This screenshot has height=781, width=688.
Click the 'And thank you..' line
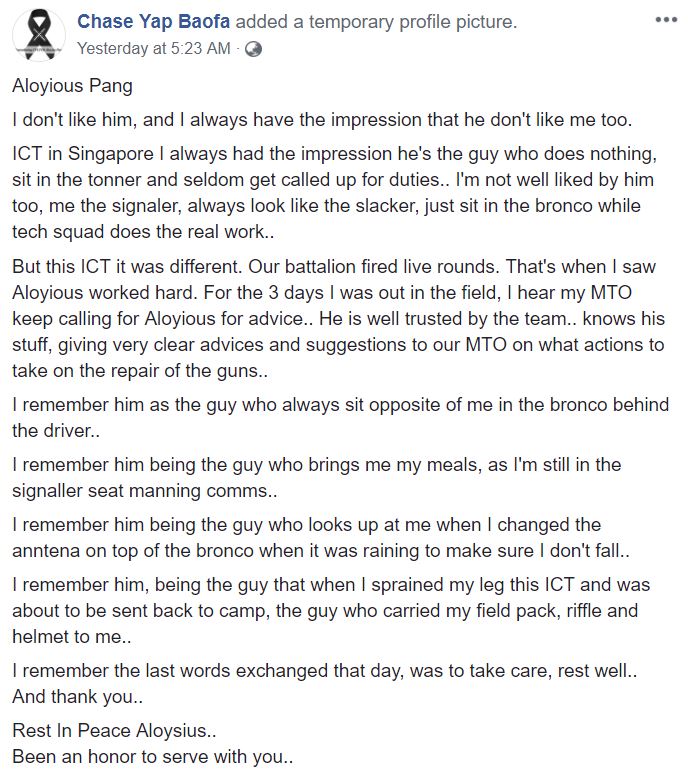tap(77, 697)
